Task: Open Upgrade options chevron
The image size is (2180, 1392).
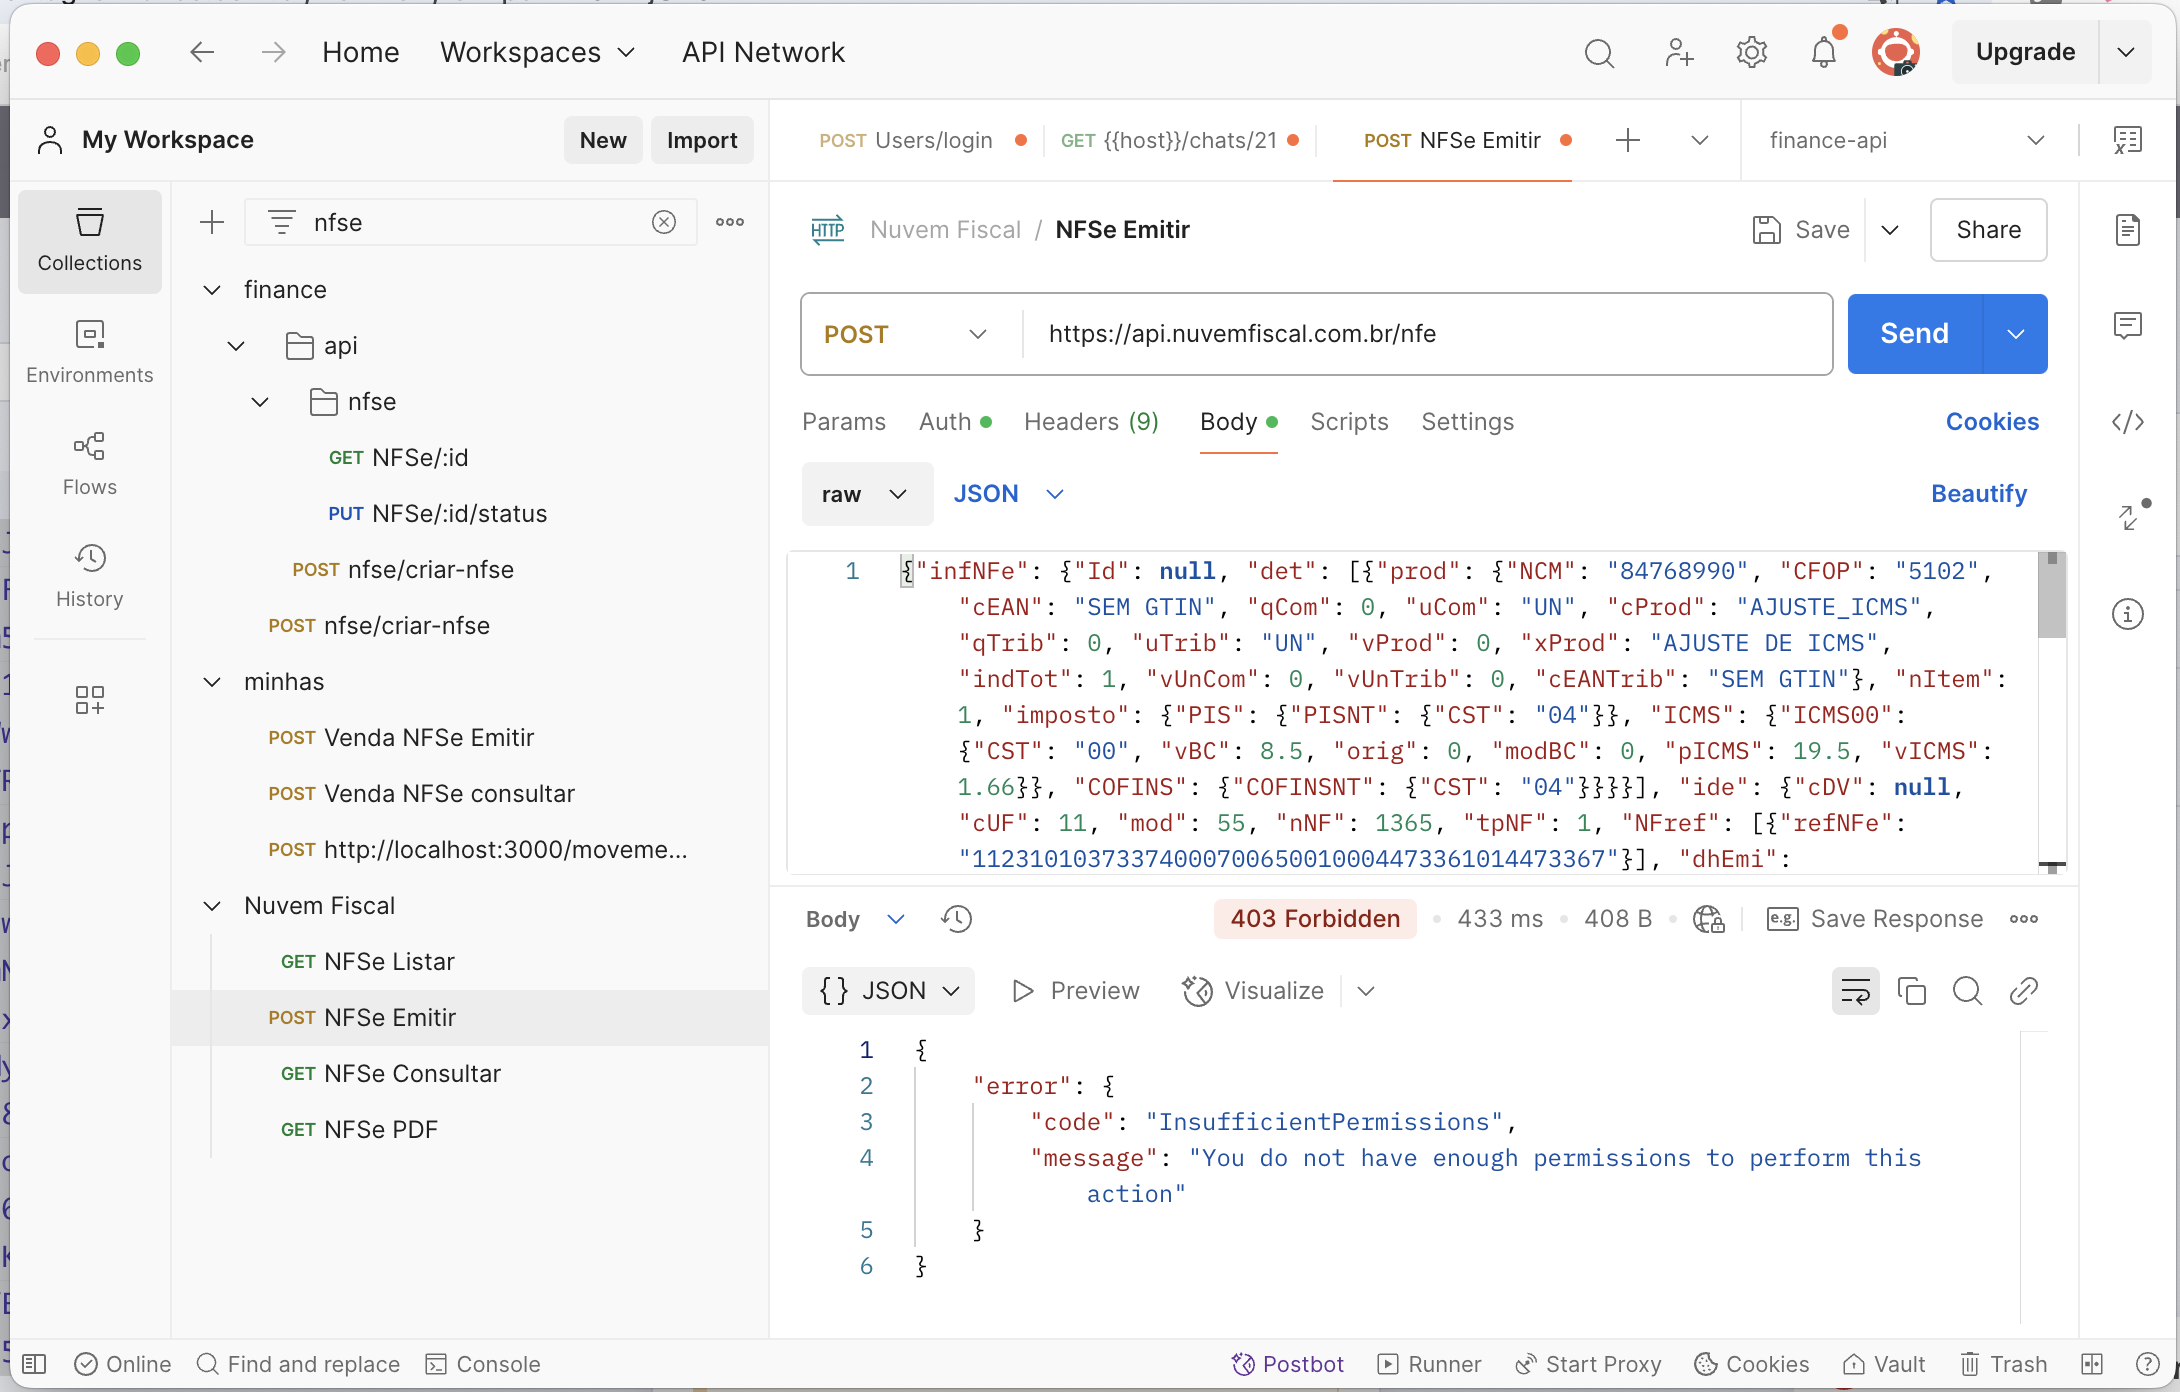Action: [x=2127, y=52]
